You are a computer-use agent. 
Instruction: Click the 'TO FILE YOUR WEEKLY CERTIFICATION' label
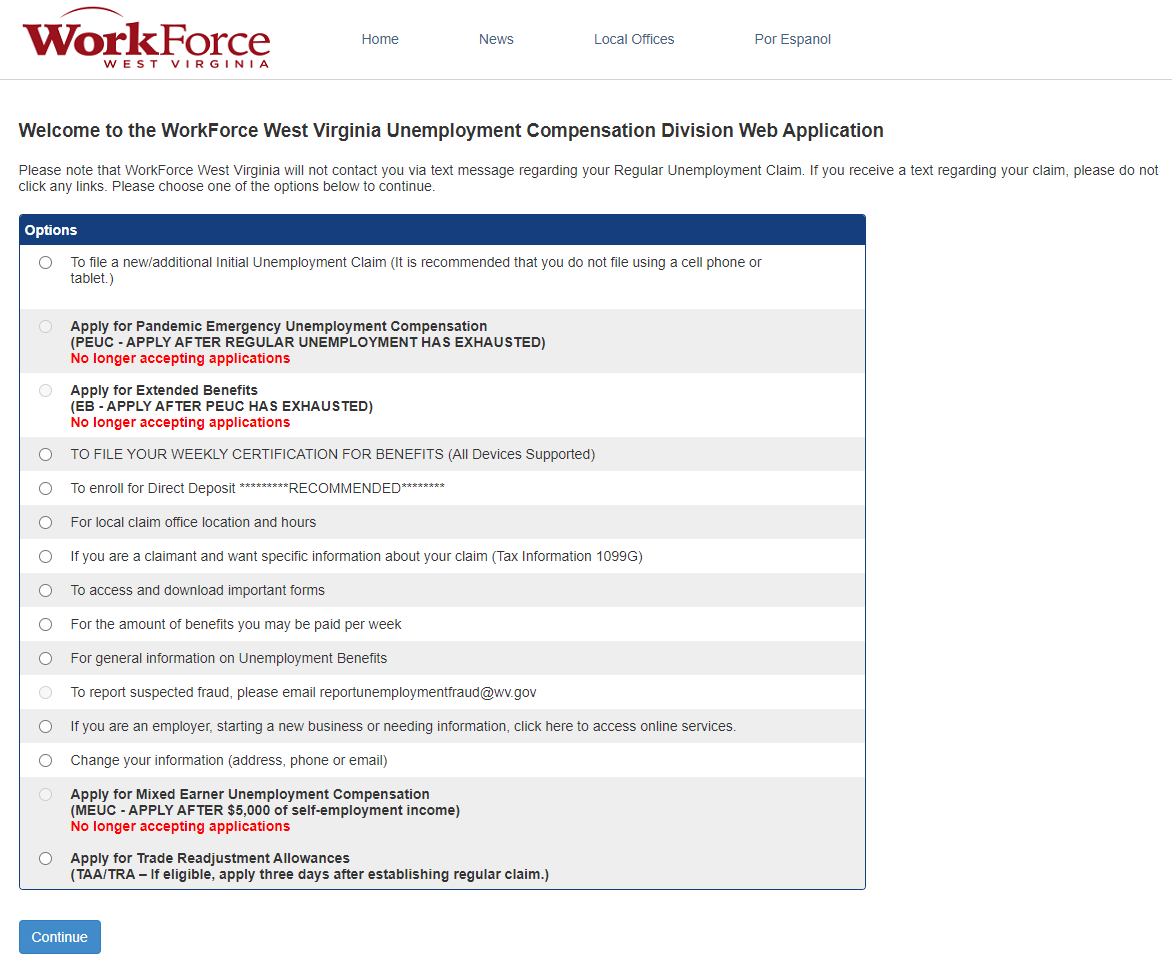coord(333,454)
